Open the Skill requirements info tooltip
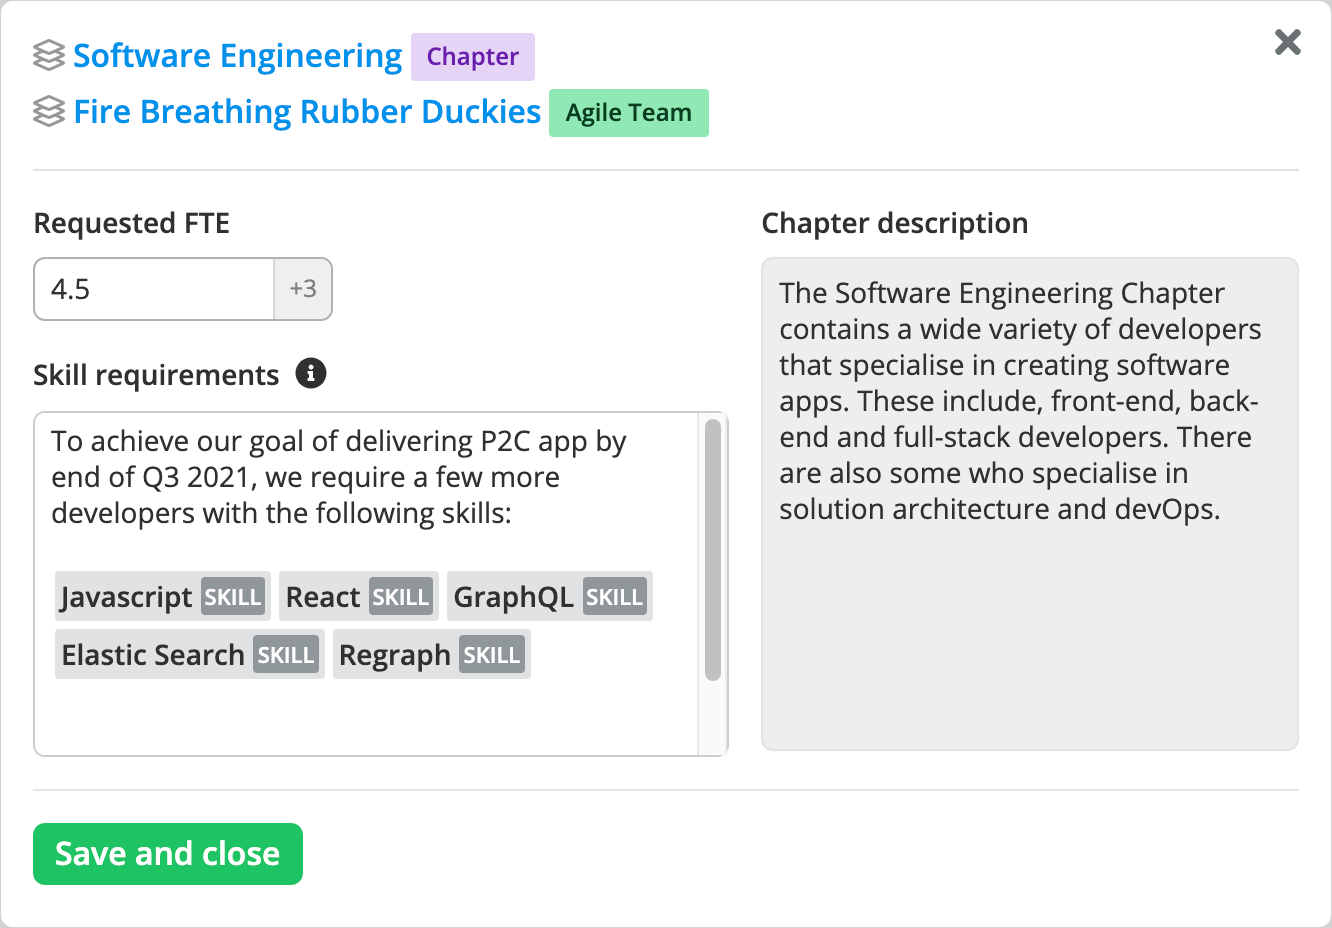The width and height of the screenshot is (1332, 928). pos(311,373)
